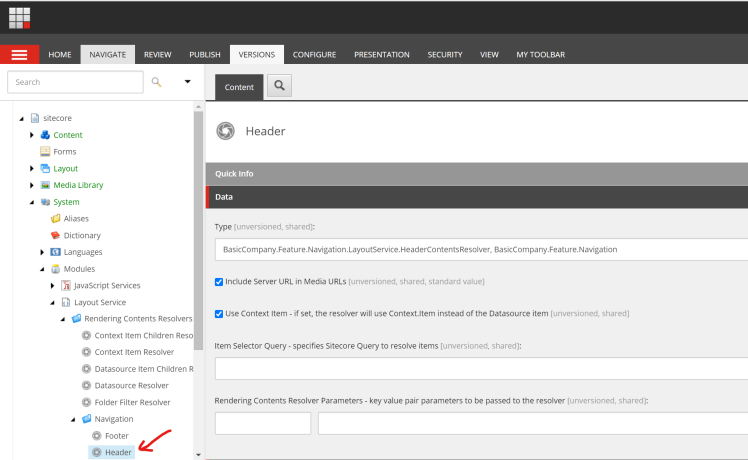Uncheck Include Server URL in Media URLs
This screenshot has height=460, width=748.
[220, 282]
